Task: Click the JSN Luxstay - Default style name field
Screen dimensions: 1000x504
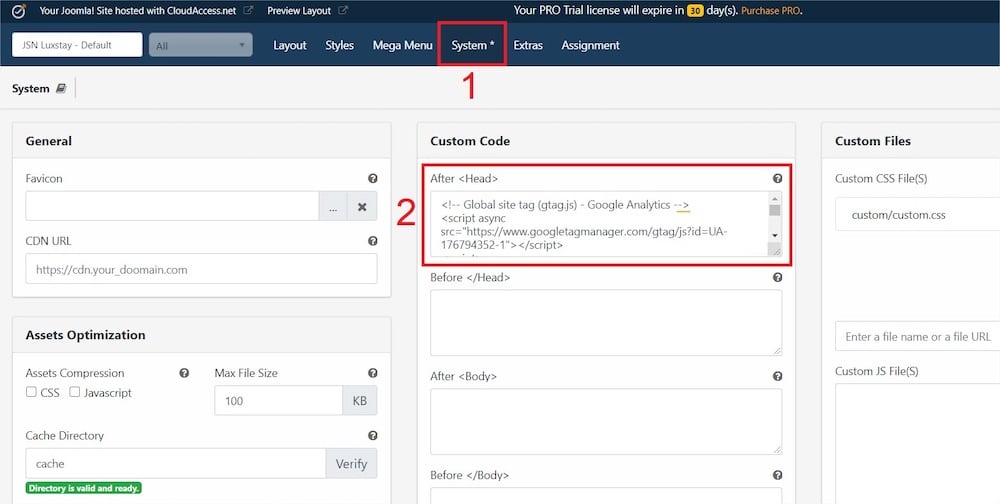Action: [x=77, y=45]
